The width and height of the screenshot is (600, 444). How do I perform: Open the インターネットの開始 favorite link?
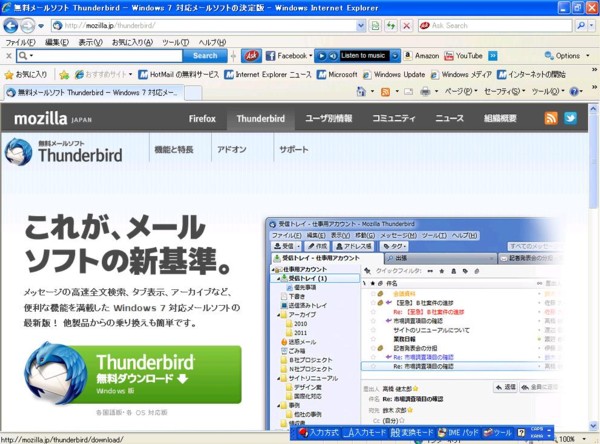coord(532,75)
